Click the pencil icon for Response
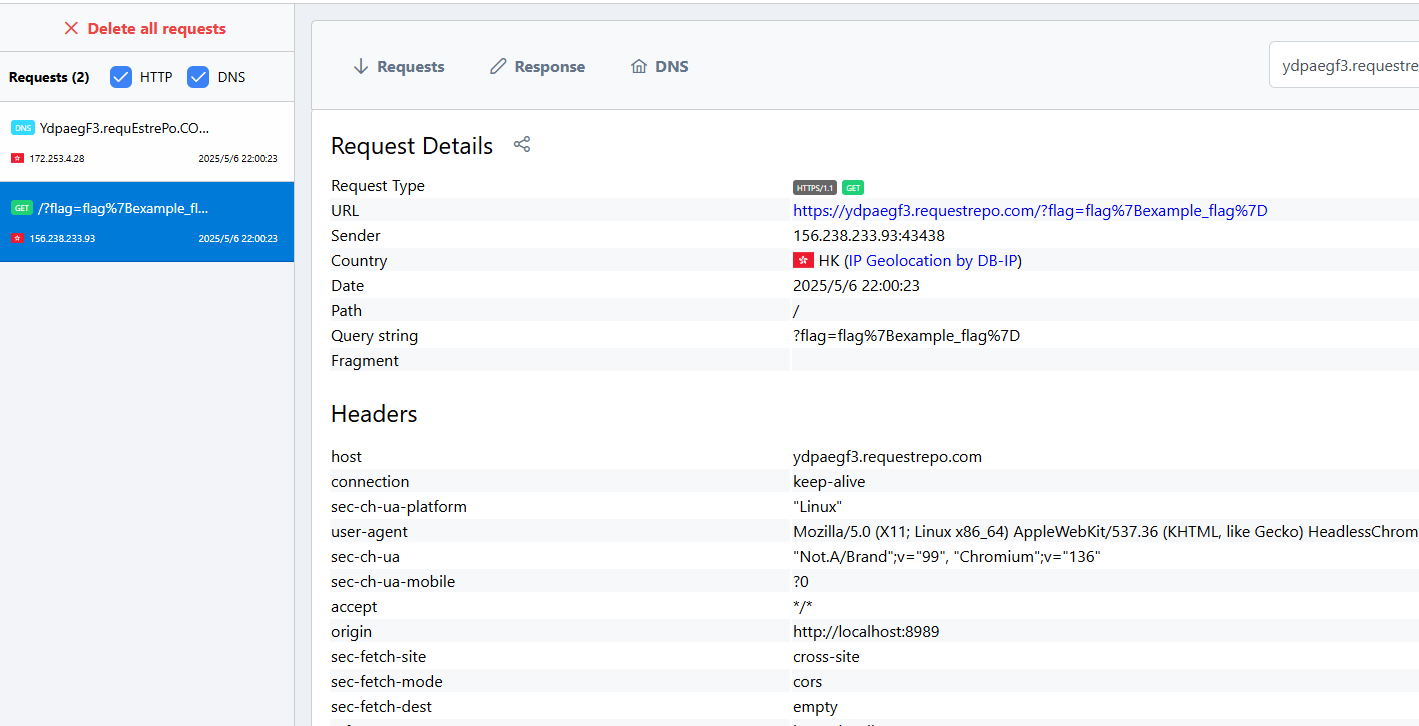The height and width of the screenshot is (726, 1419). click(x=498, y=67)
